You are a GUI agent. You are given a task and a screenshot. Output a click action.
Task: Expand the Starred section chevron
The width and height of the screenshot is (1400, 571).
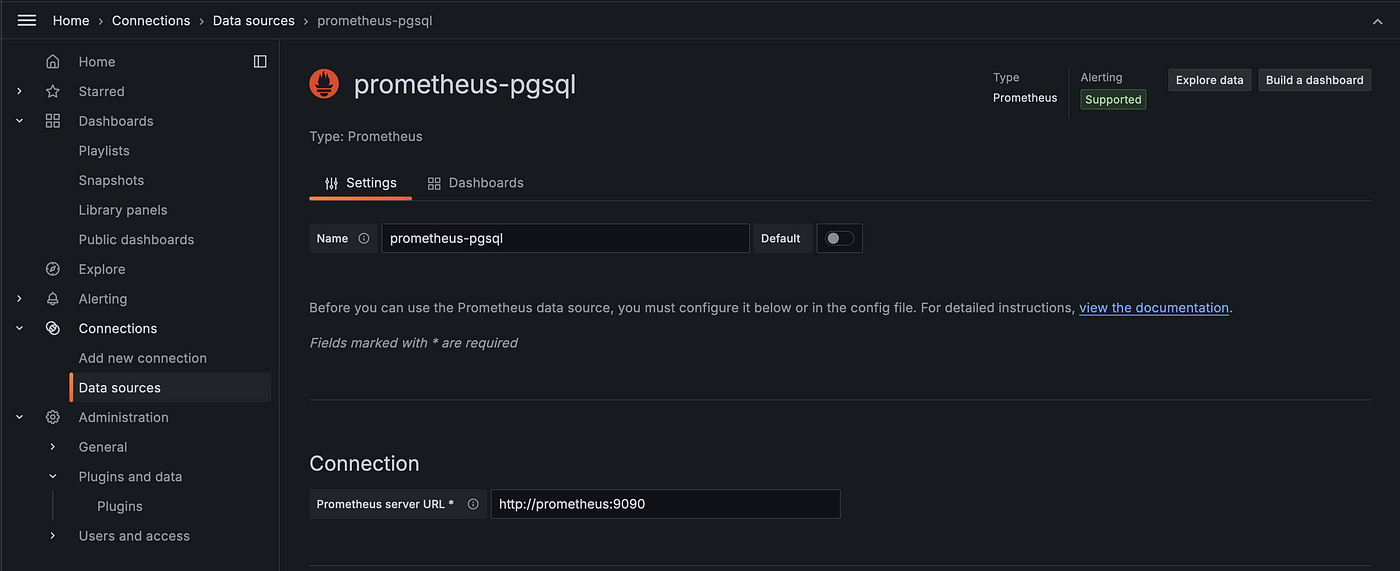[x=19, y=91]
